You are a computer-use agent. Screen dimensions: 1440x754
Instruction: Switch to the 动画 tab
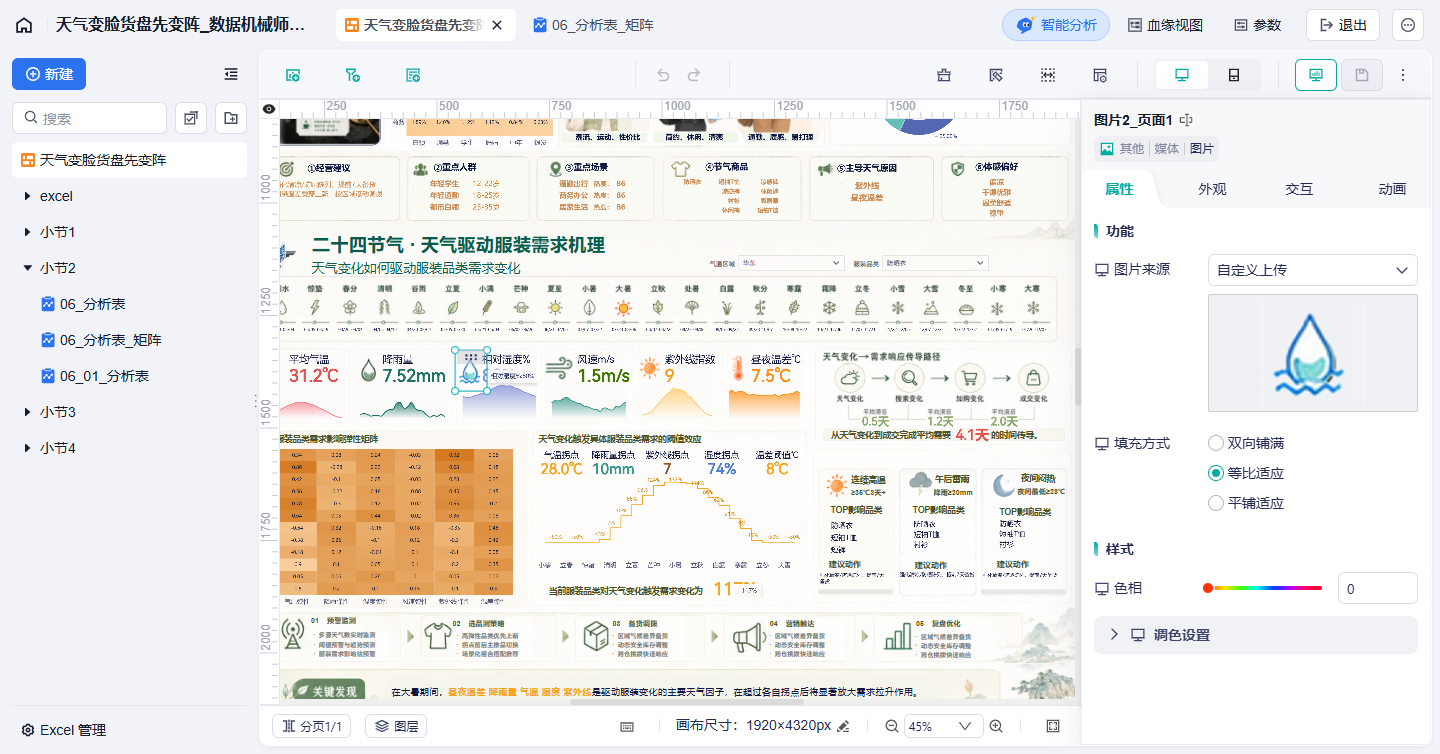click(x=1392, y=189)
